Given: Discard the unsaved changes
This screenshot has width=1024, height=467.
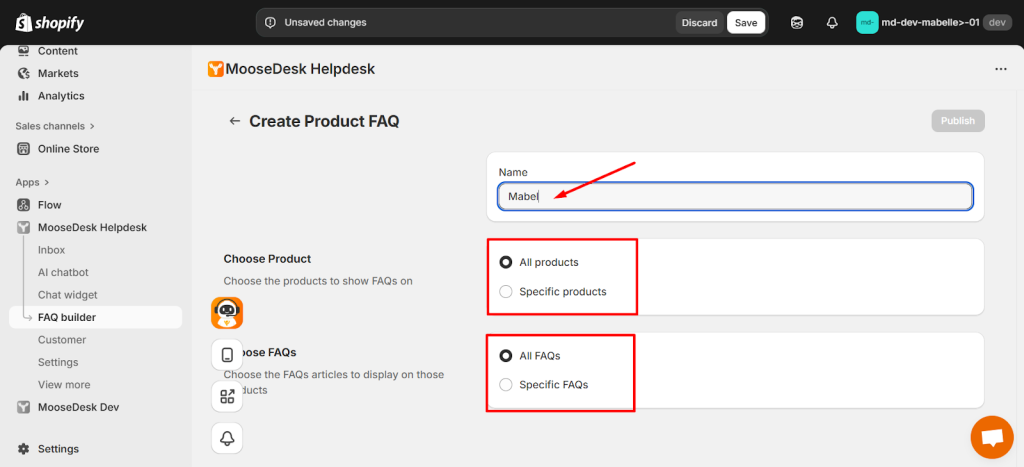Looking at the screenshot, I should 699,22.
